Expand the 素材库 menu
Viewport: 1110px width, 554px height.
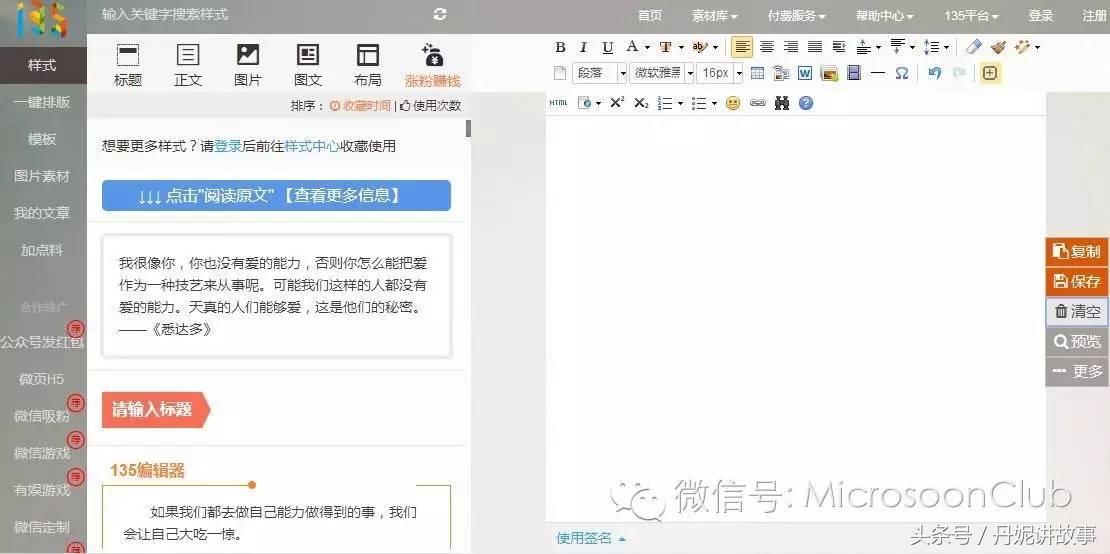pos(714,16)
